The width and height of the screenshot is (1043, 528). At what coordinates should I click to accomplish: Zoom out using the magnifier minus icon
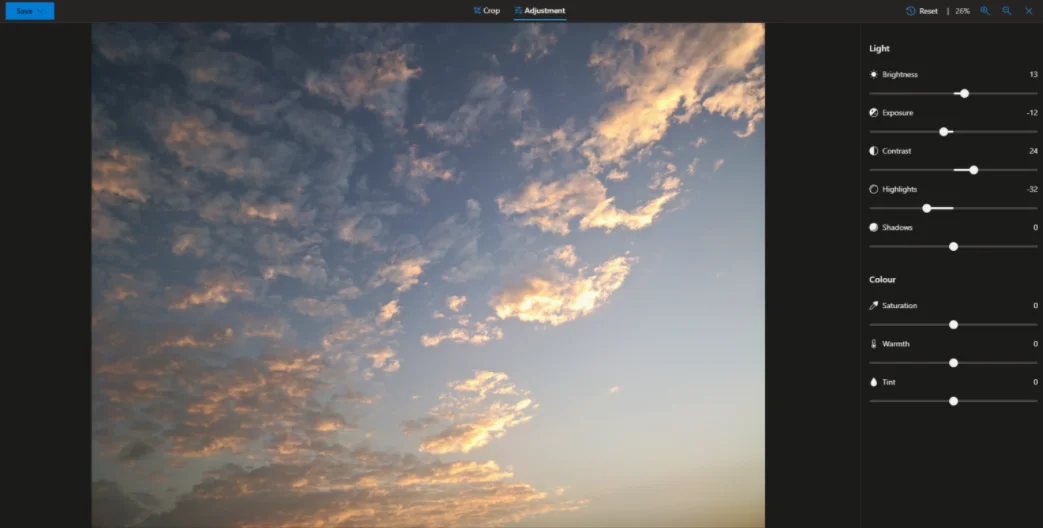1007,11
